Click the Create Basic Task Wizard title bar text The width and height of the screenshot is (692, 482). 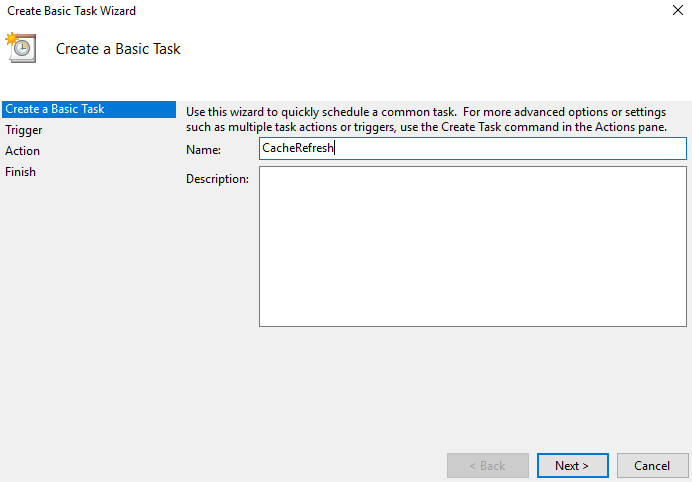(72, 11)
